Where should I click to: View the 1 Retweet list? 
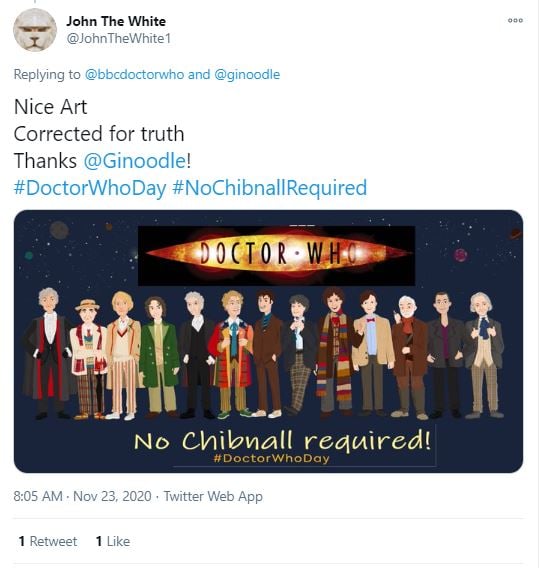click(48, 541)
